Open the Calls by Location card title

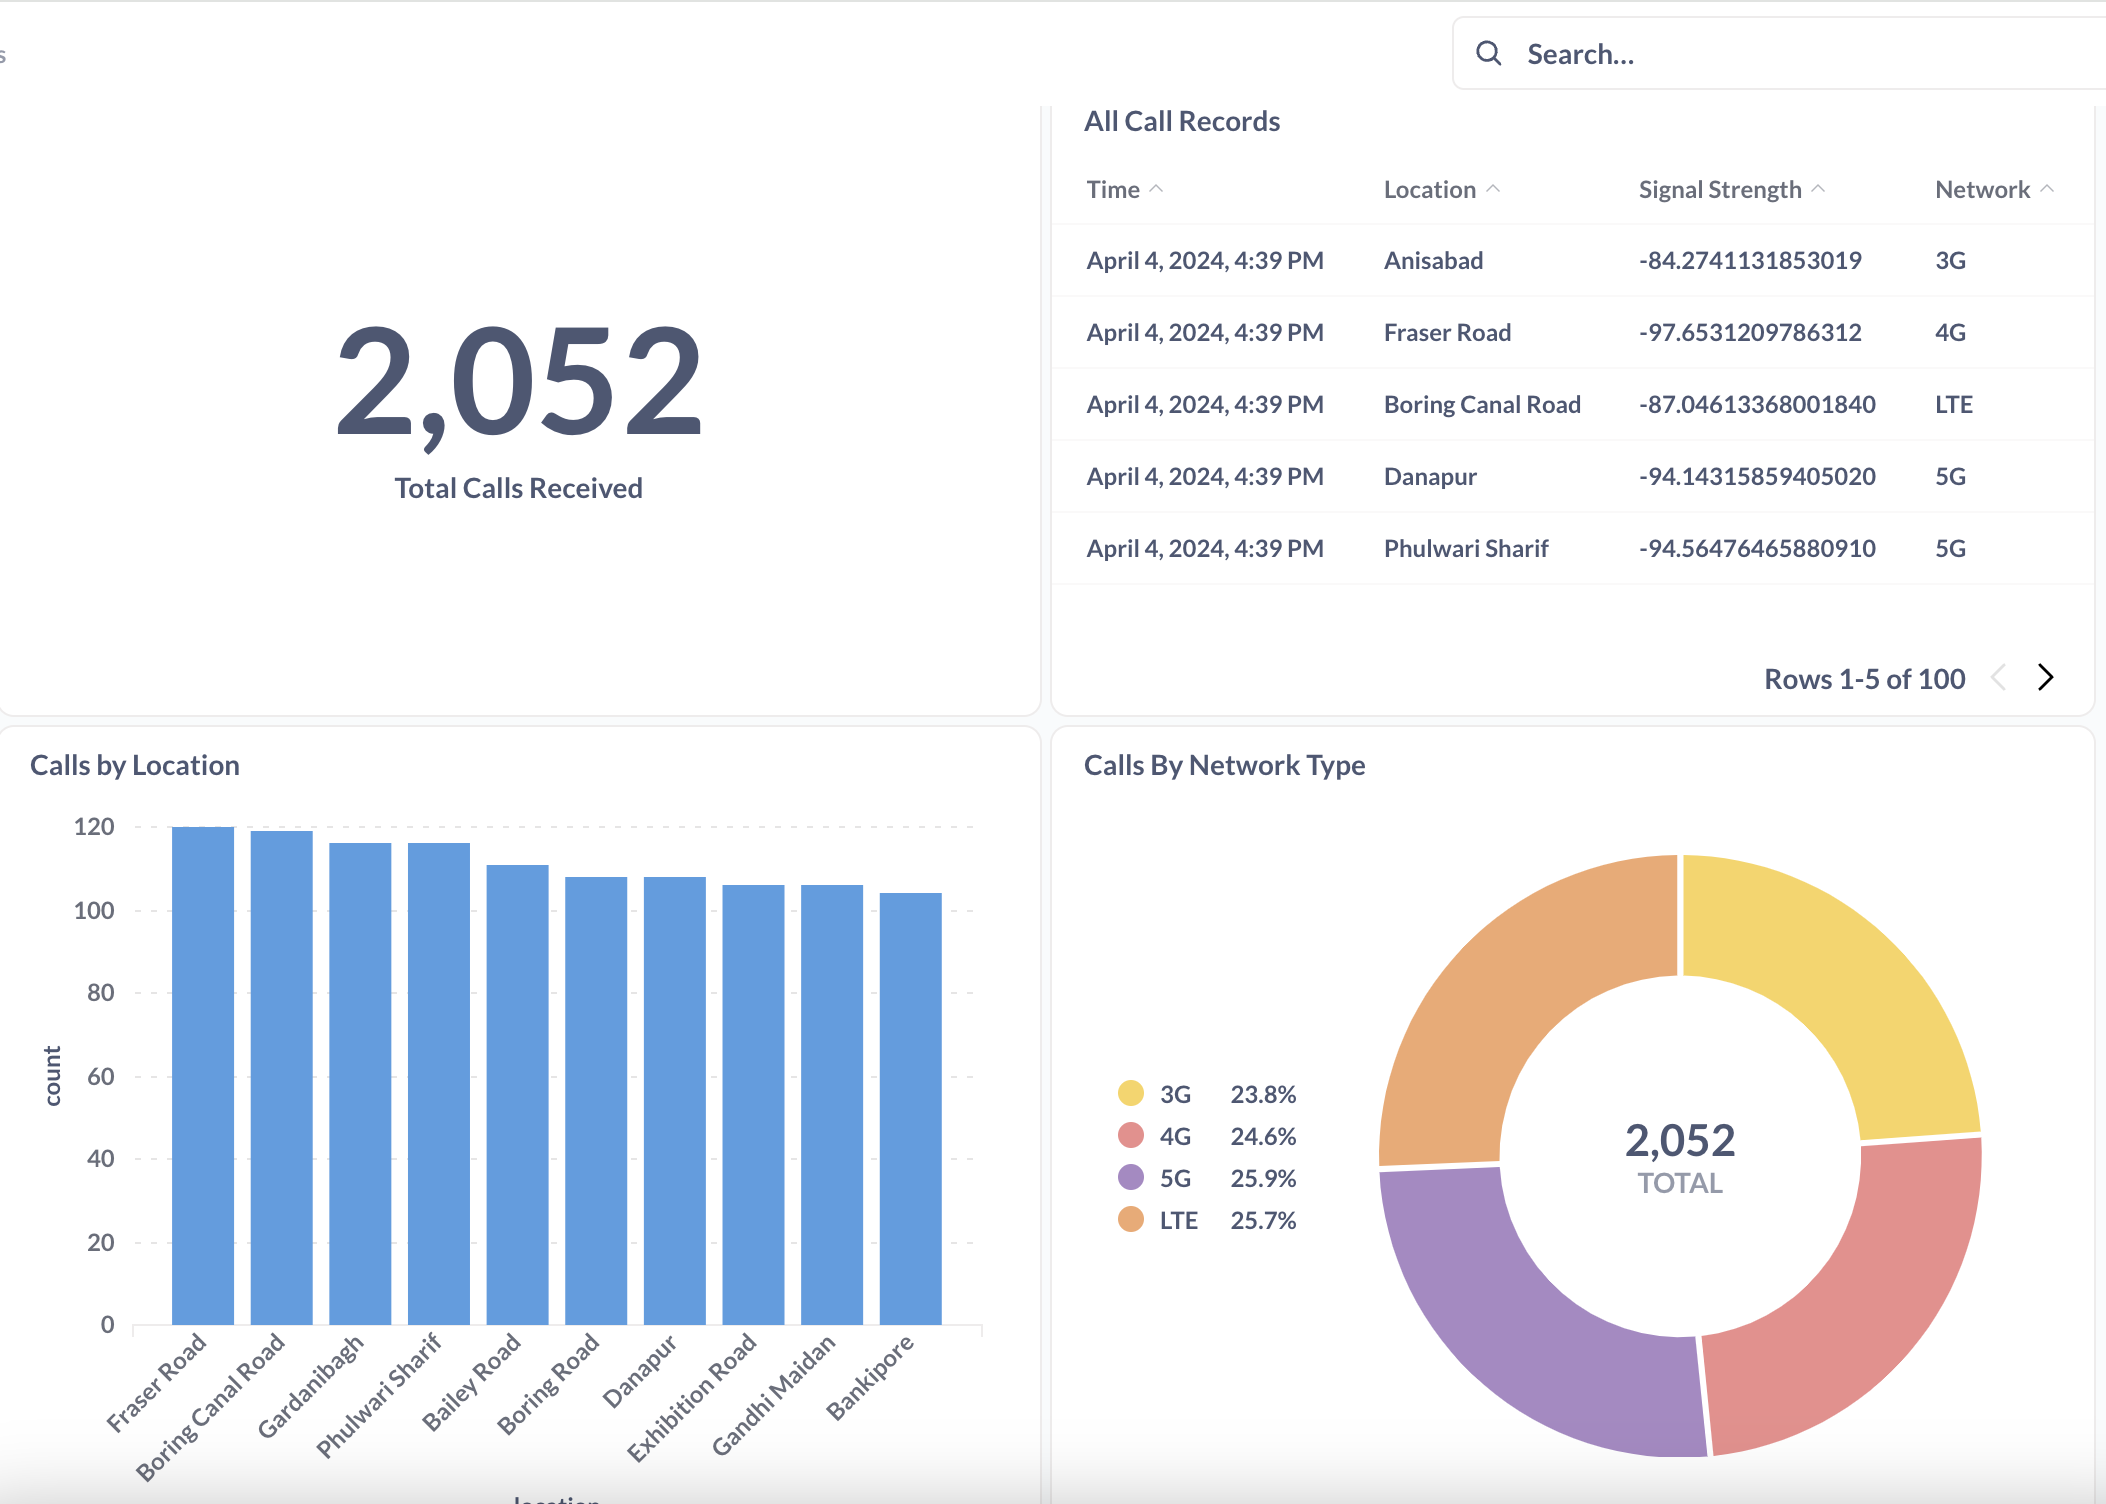[x=135, y=765]
